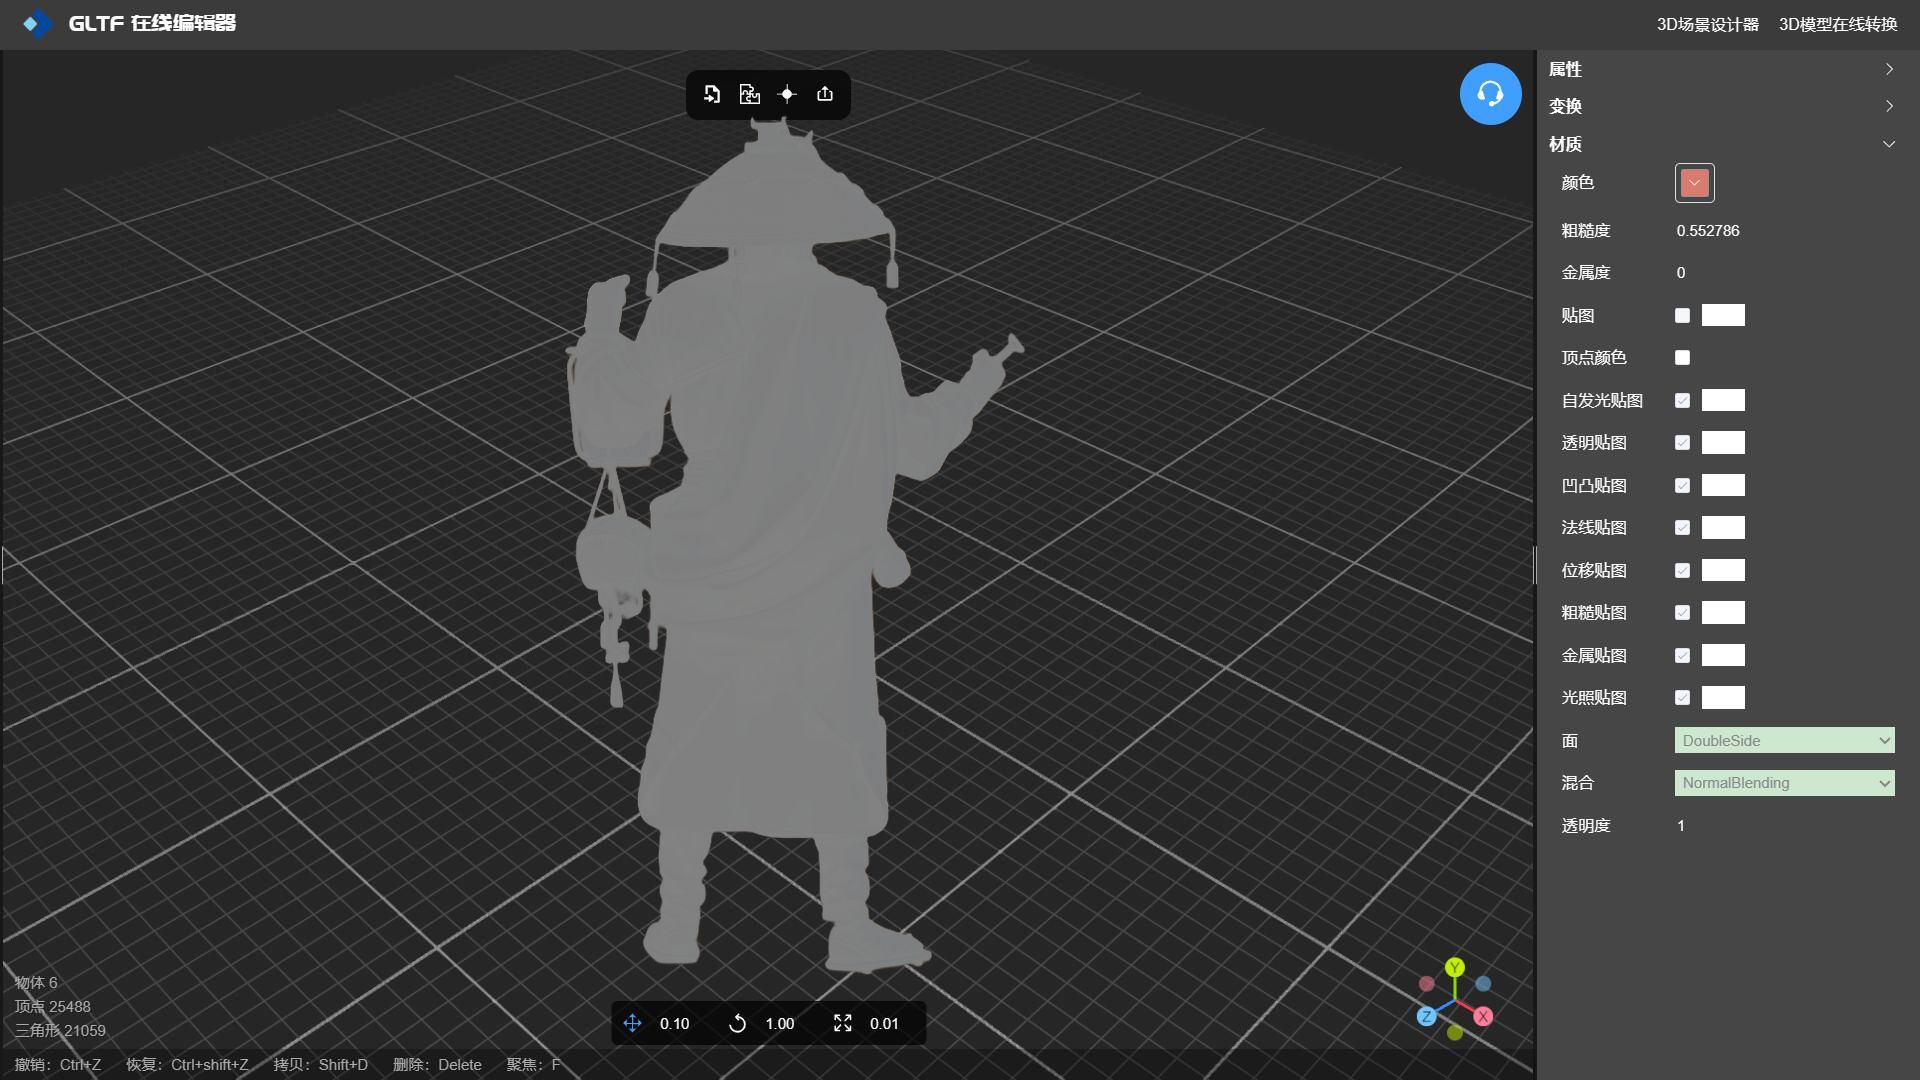Expand the 属性 properties section

tap(1720, 69)
